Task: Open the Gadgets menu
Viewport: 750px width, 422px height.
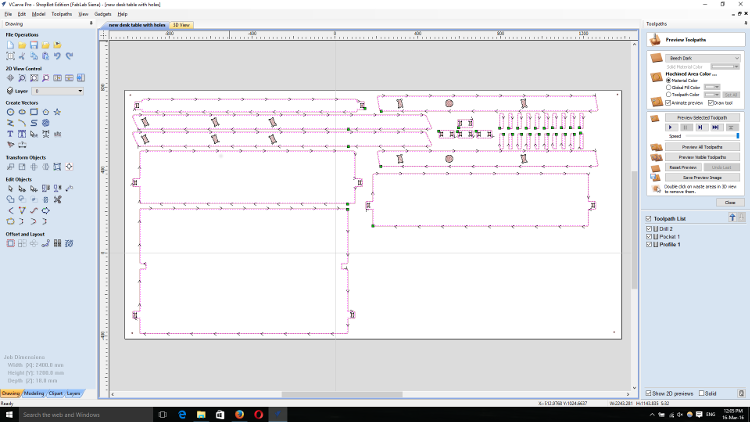Action: (x=103, y=14)
